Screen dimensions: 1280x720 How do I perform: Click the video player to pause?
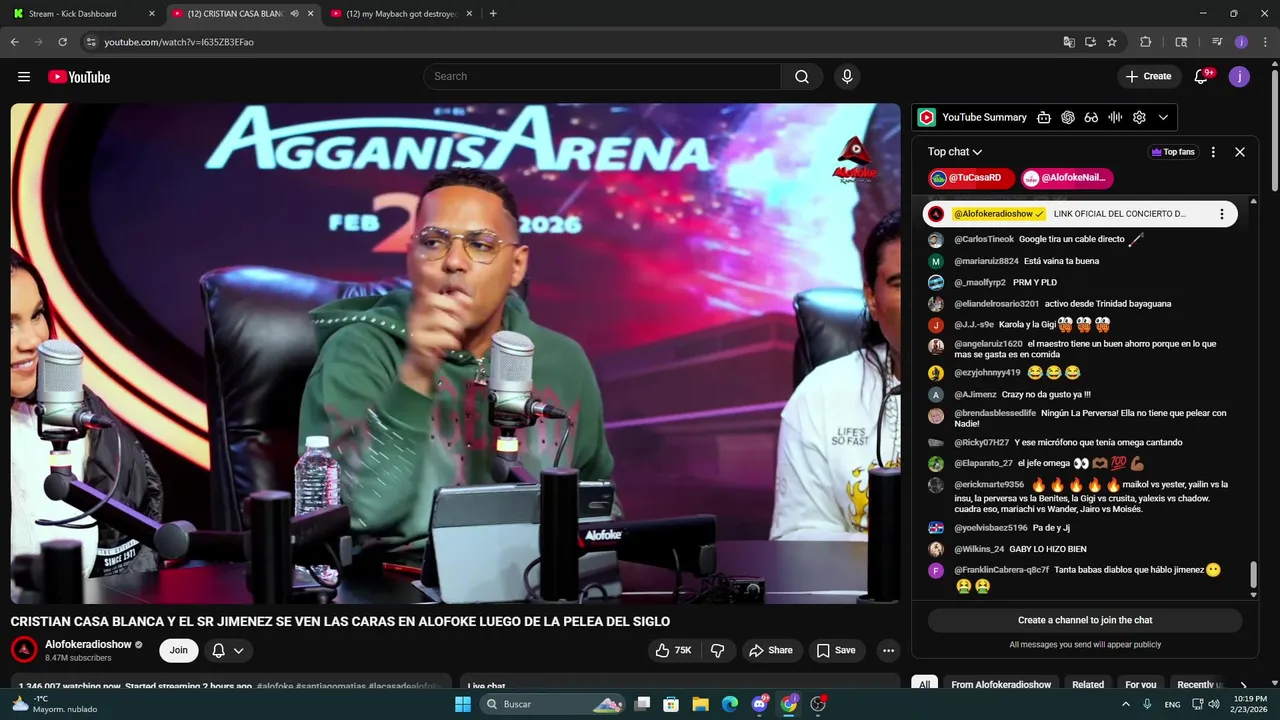coord(455,353)
